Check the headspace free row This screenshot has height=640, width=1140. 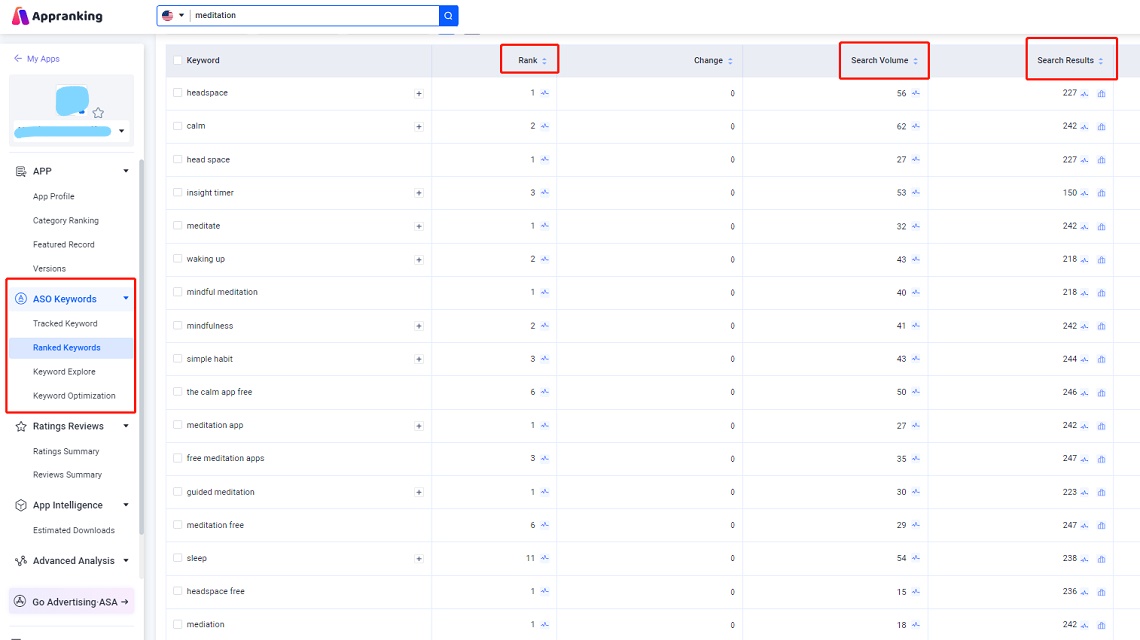coord(177,591)
